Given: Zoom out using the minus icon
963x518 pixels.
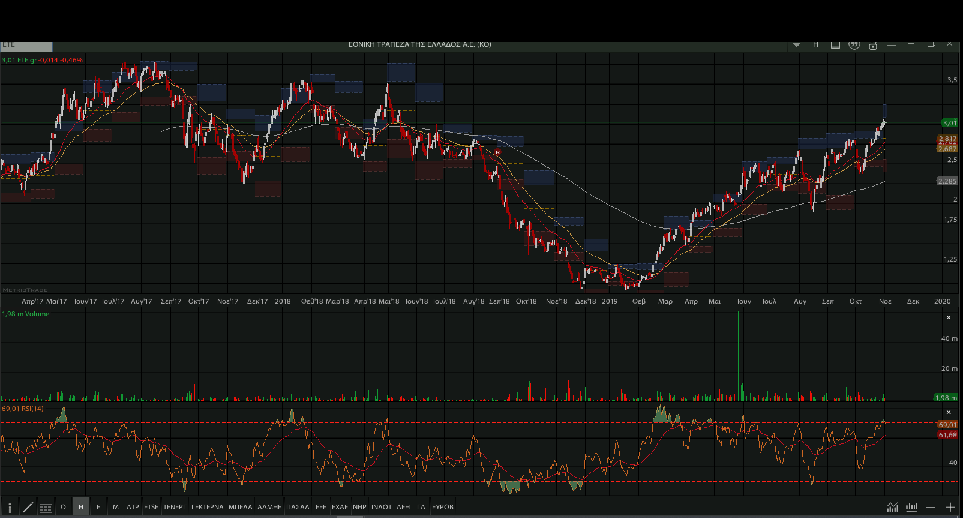Looking at the screenshot, I should click(x=931, y=508).
